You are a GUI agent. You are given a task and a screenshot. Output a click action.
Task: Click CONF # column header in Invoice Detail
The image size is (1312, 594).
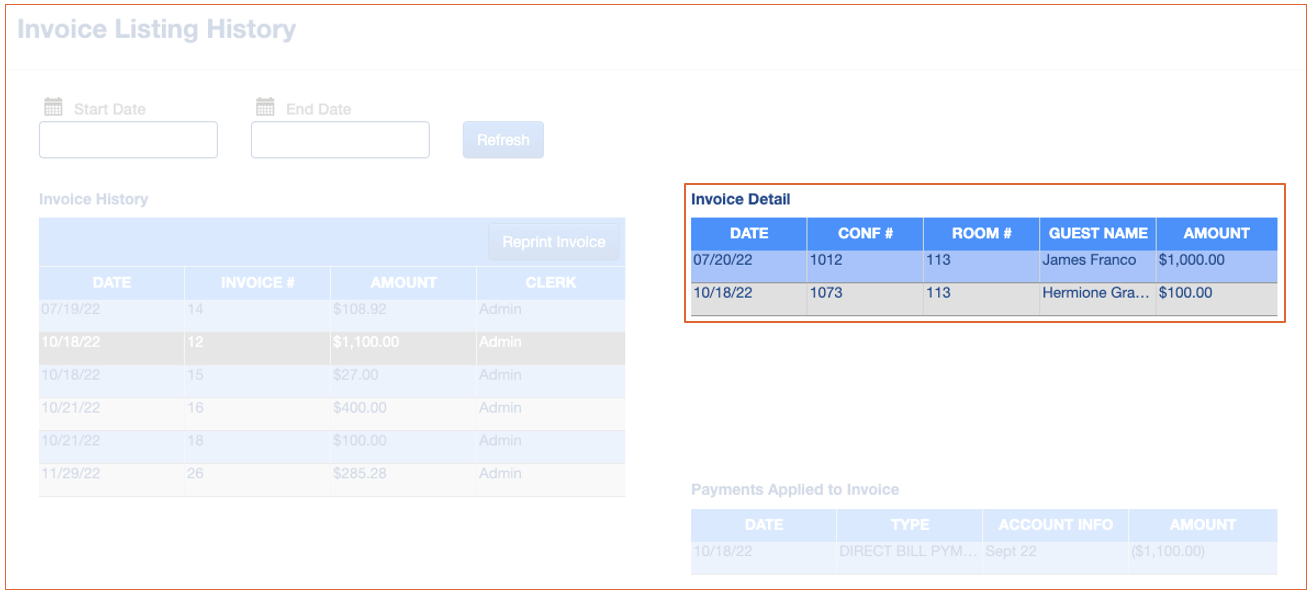tap(864, 233)
